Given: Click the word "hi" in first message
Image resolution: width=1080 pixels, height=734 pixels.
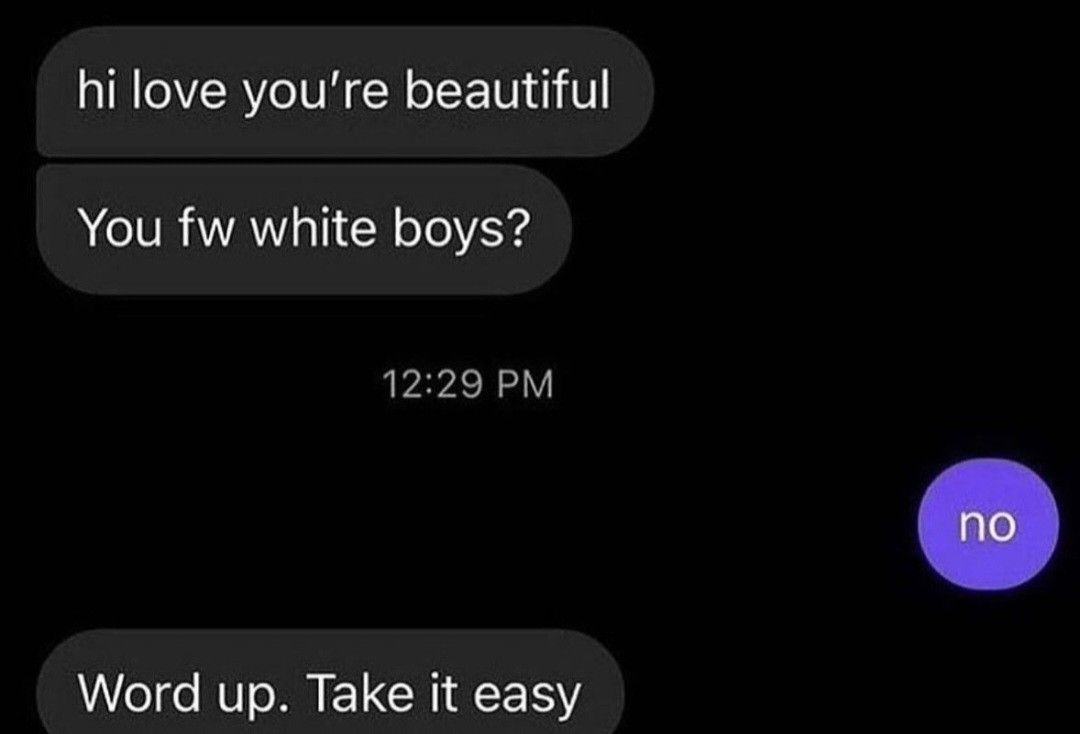Looking at the screenshot, I should (x=94, y=90).
